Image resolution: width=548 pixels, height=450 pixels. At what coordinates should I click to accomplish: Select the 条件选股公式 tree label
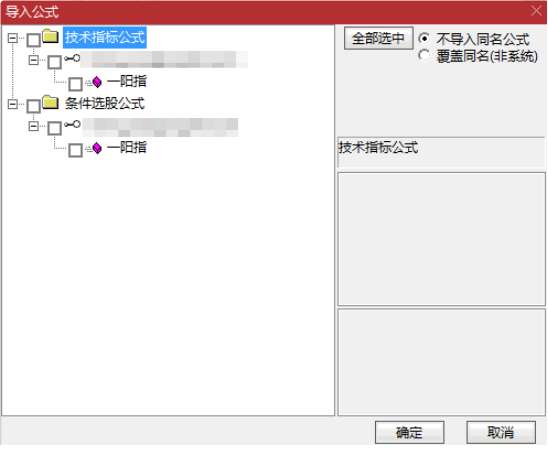(x=104, y=103)
